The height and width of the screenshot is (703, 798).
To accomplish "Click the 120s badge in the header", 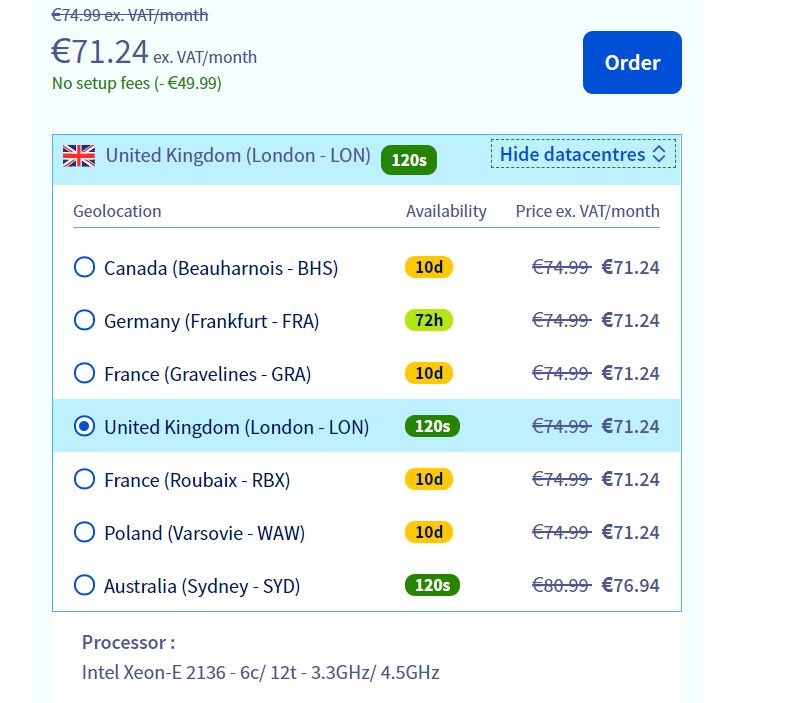I will (409, 160).
